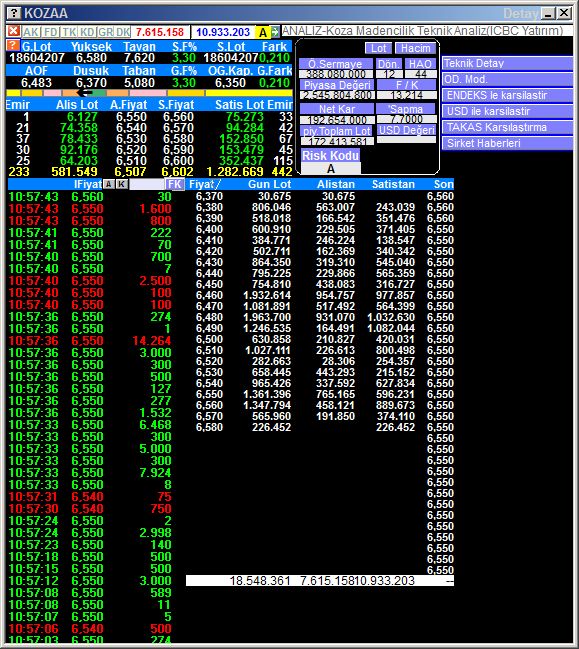Click the Net Kar label

point(337,109)
